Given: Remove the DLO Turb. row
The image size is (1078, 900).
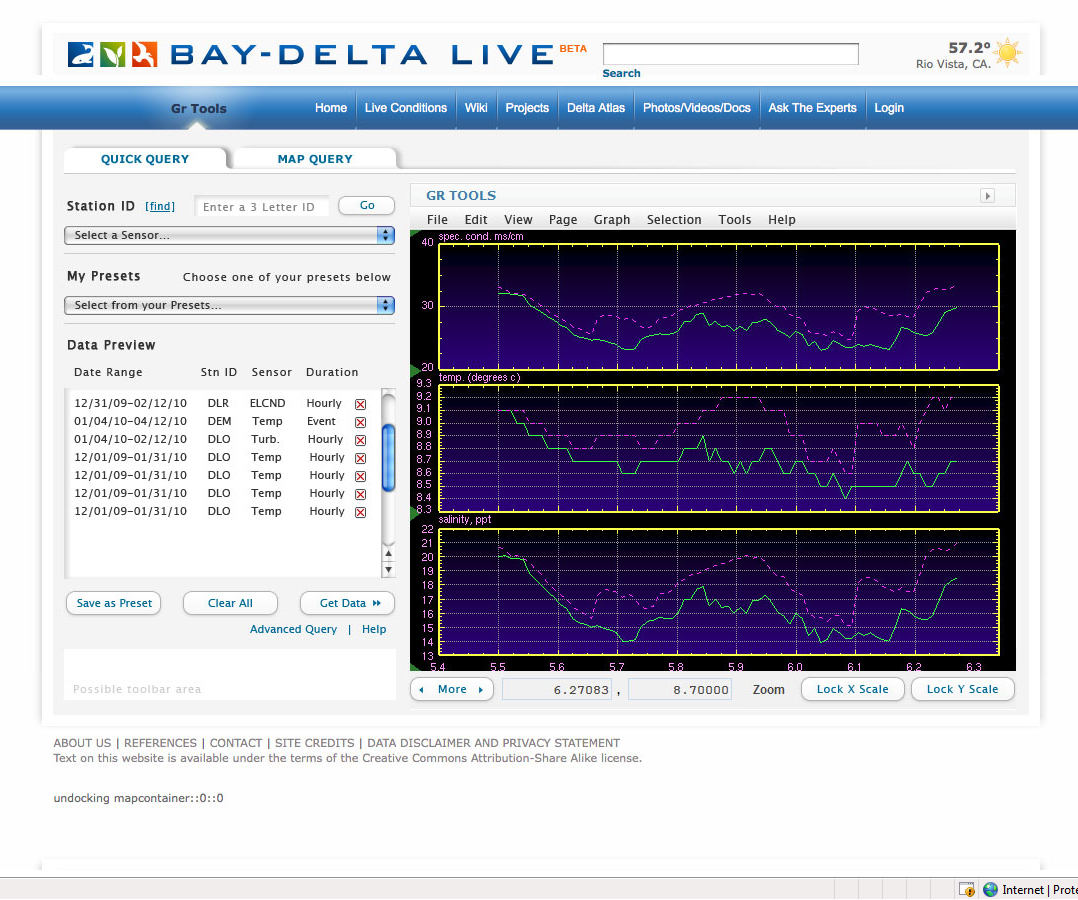Looking at the screenshot, I should click(x=360, y=440).
